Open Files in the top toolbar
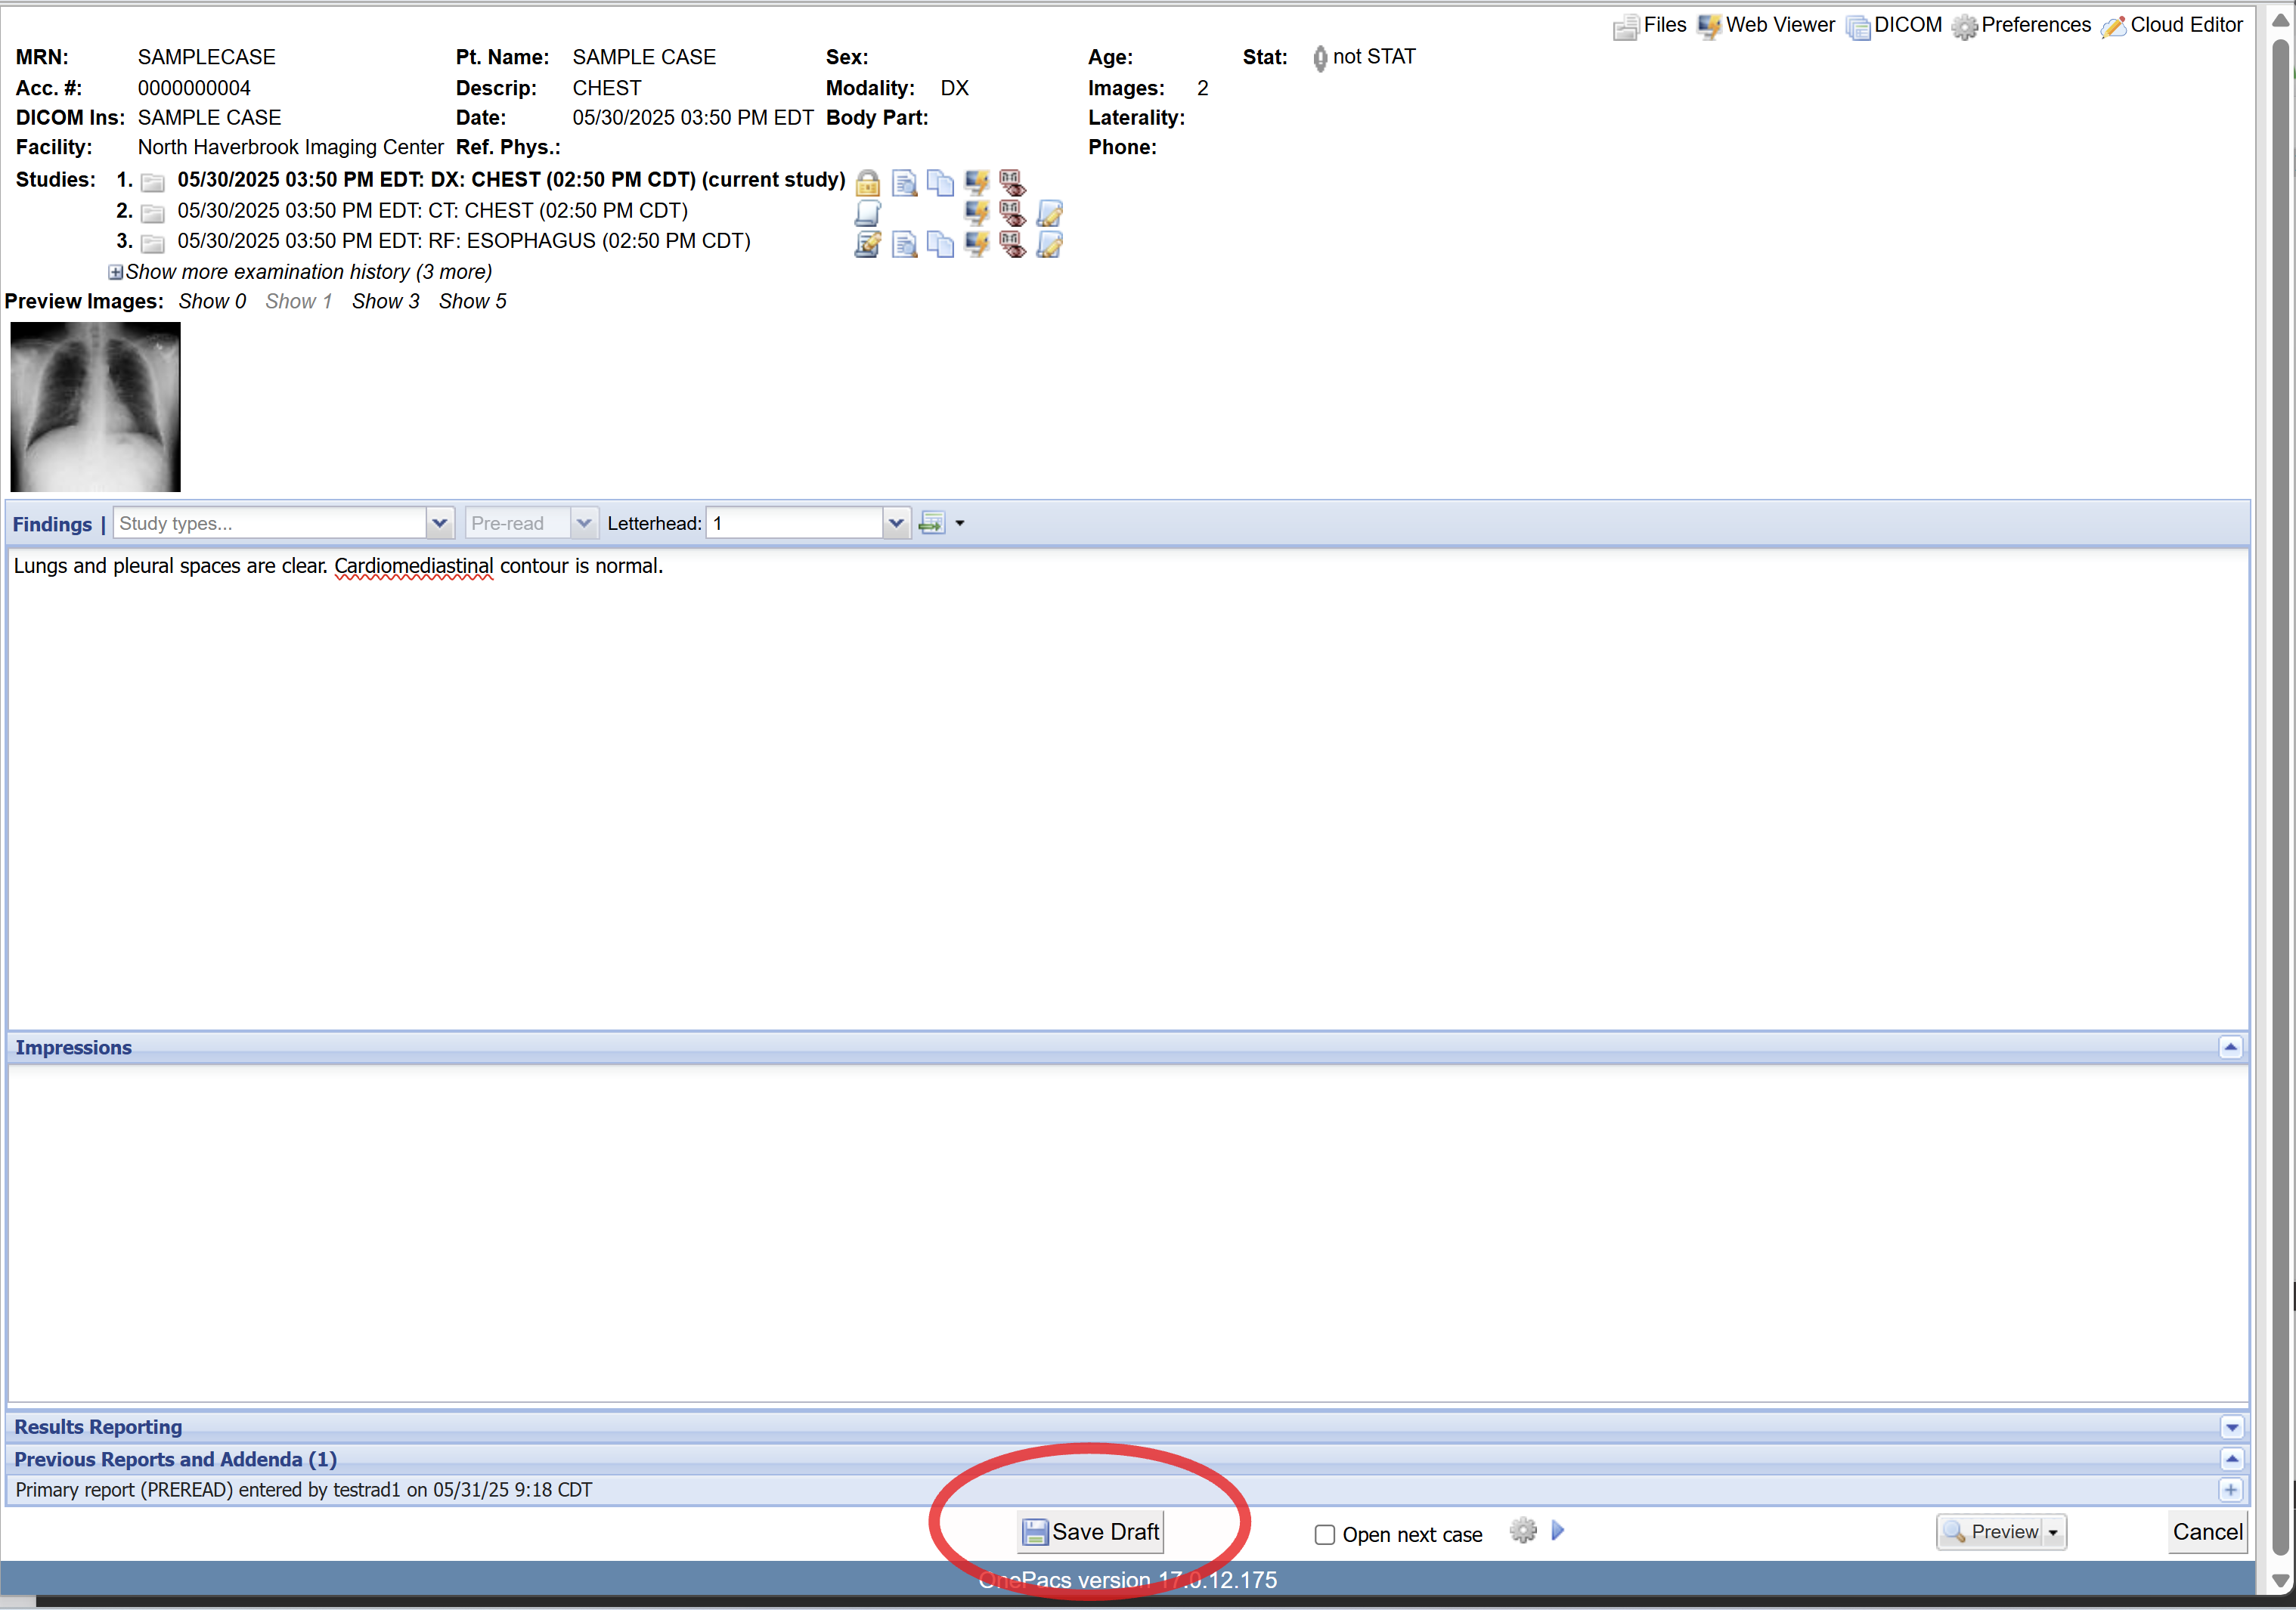This screenshot has width=2296, height=1610. [1650, 25]
